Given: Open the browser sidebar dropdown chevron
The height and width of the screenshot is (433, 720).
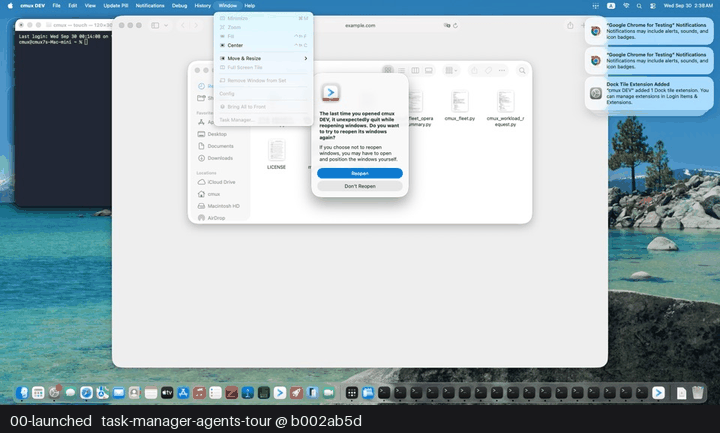Looking at the screenshot, I should [166, 25].
